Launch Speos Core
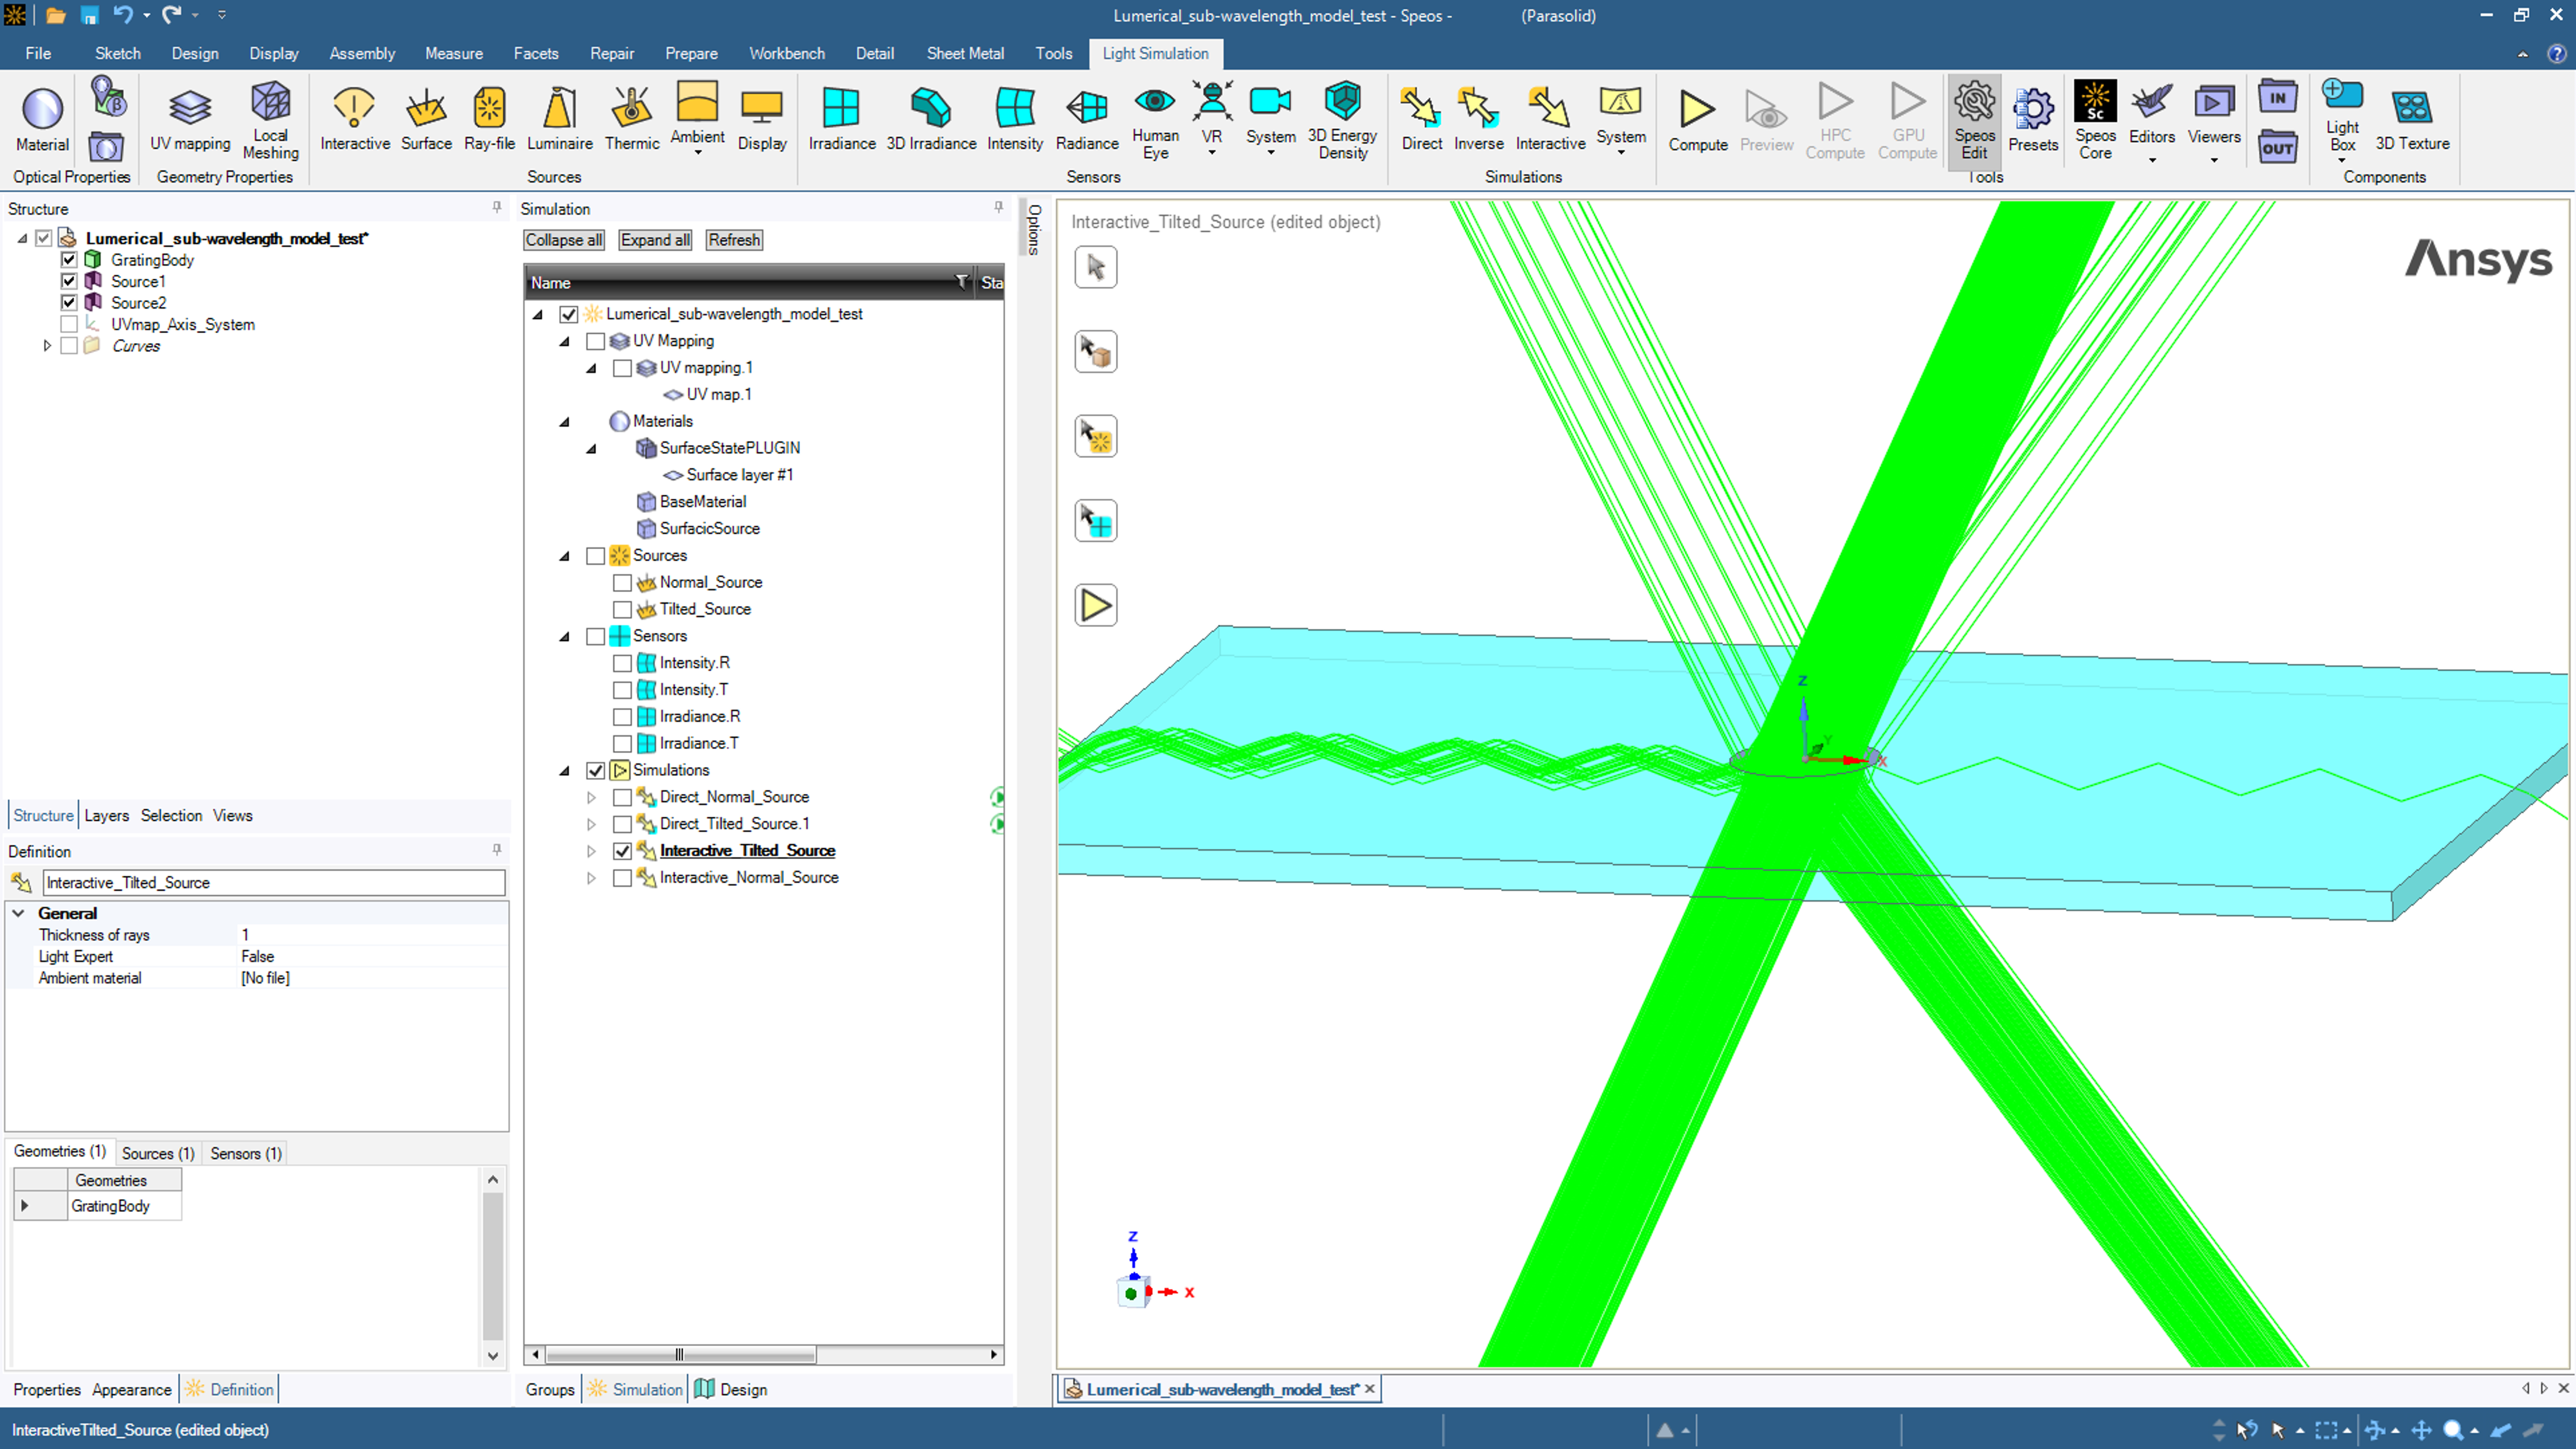Image resolution: width=2576 pixels, height=1449 pixels. [2095, 120]
